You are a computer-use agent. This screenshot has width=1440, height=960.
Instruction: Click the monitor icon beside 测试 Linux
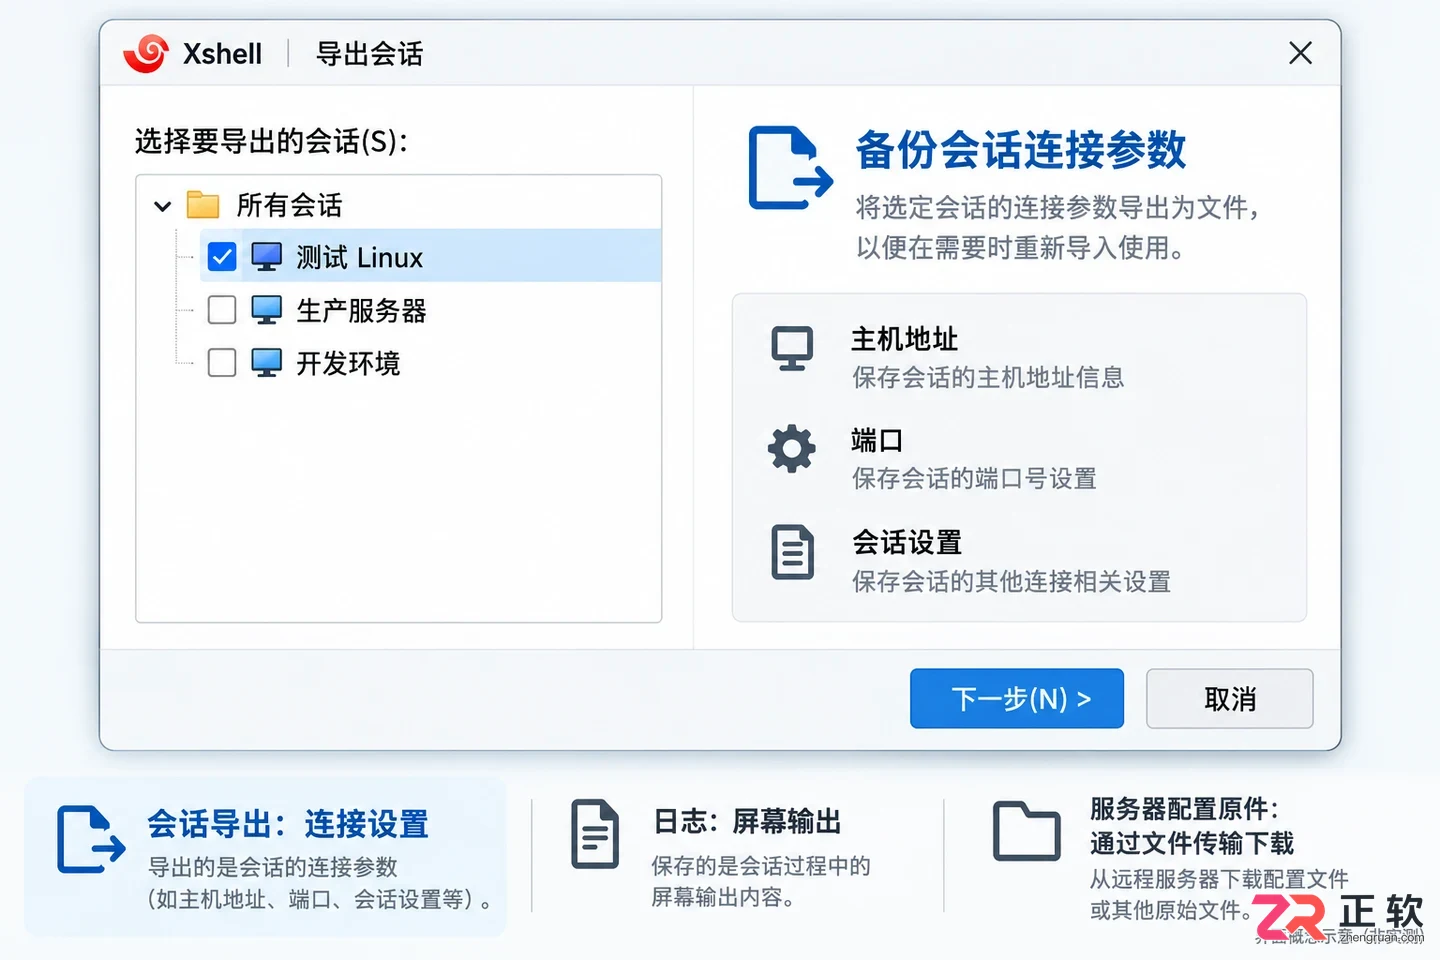point(267,257)
